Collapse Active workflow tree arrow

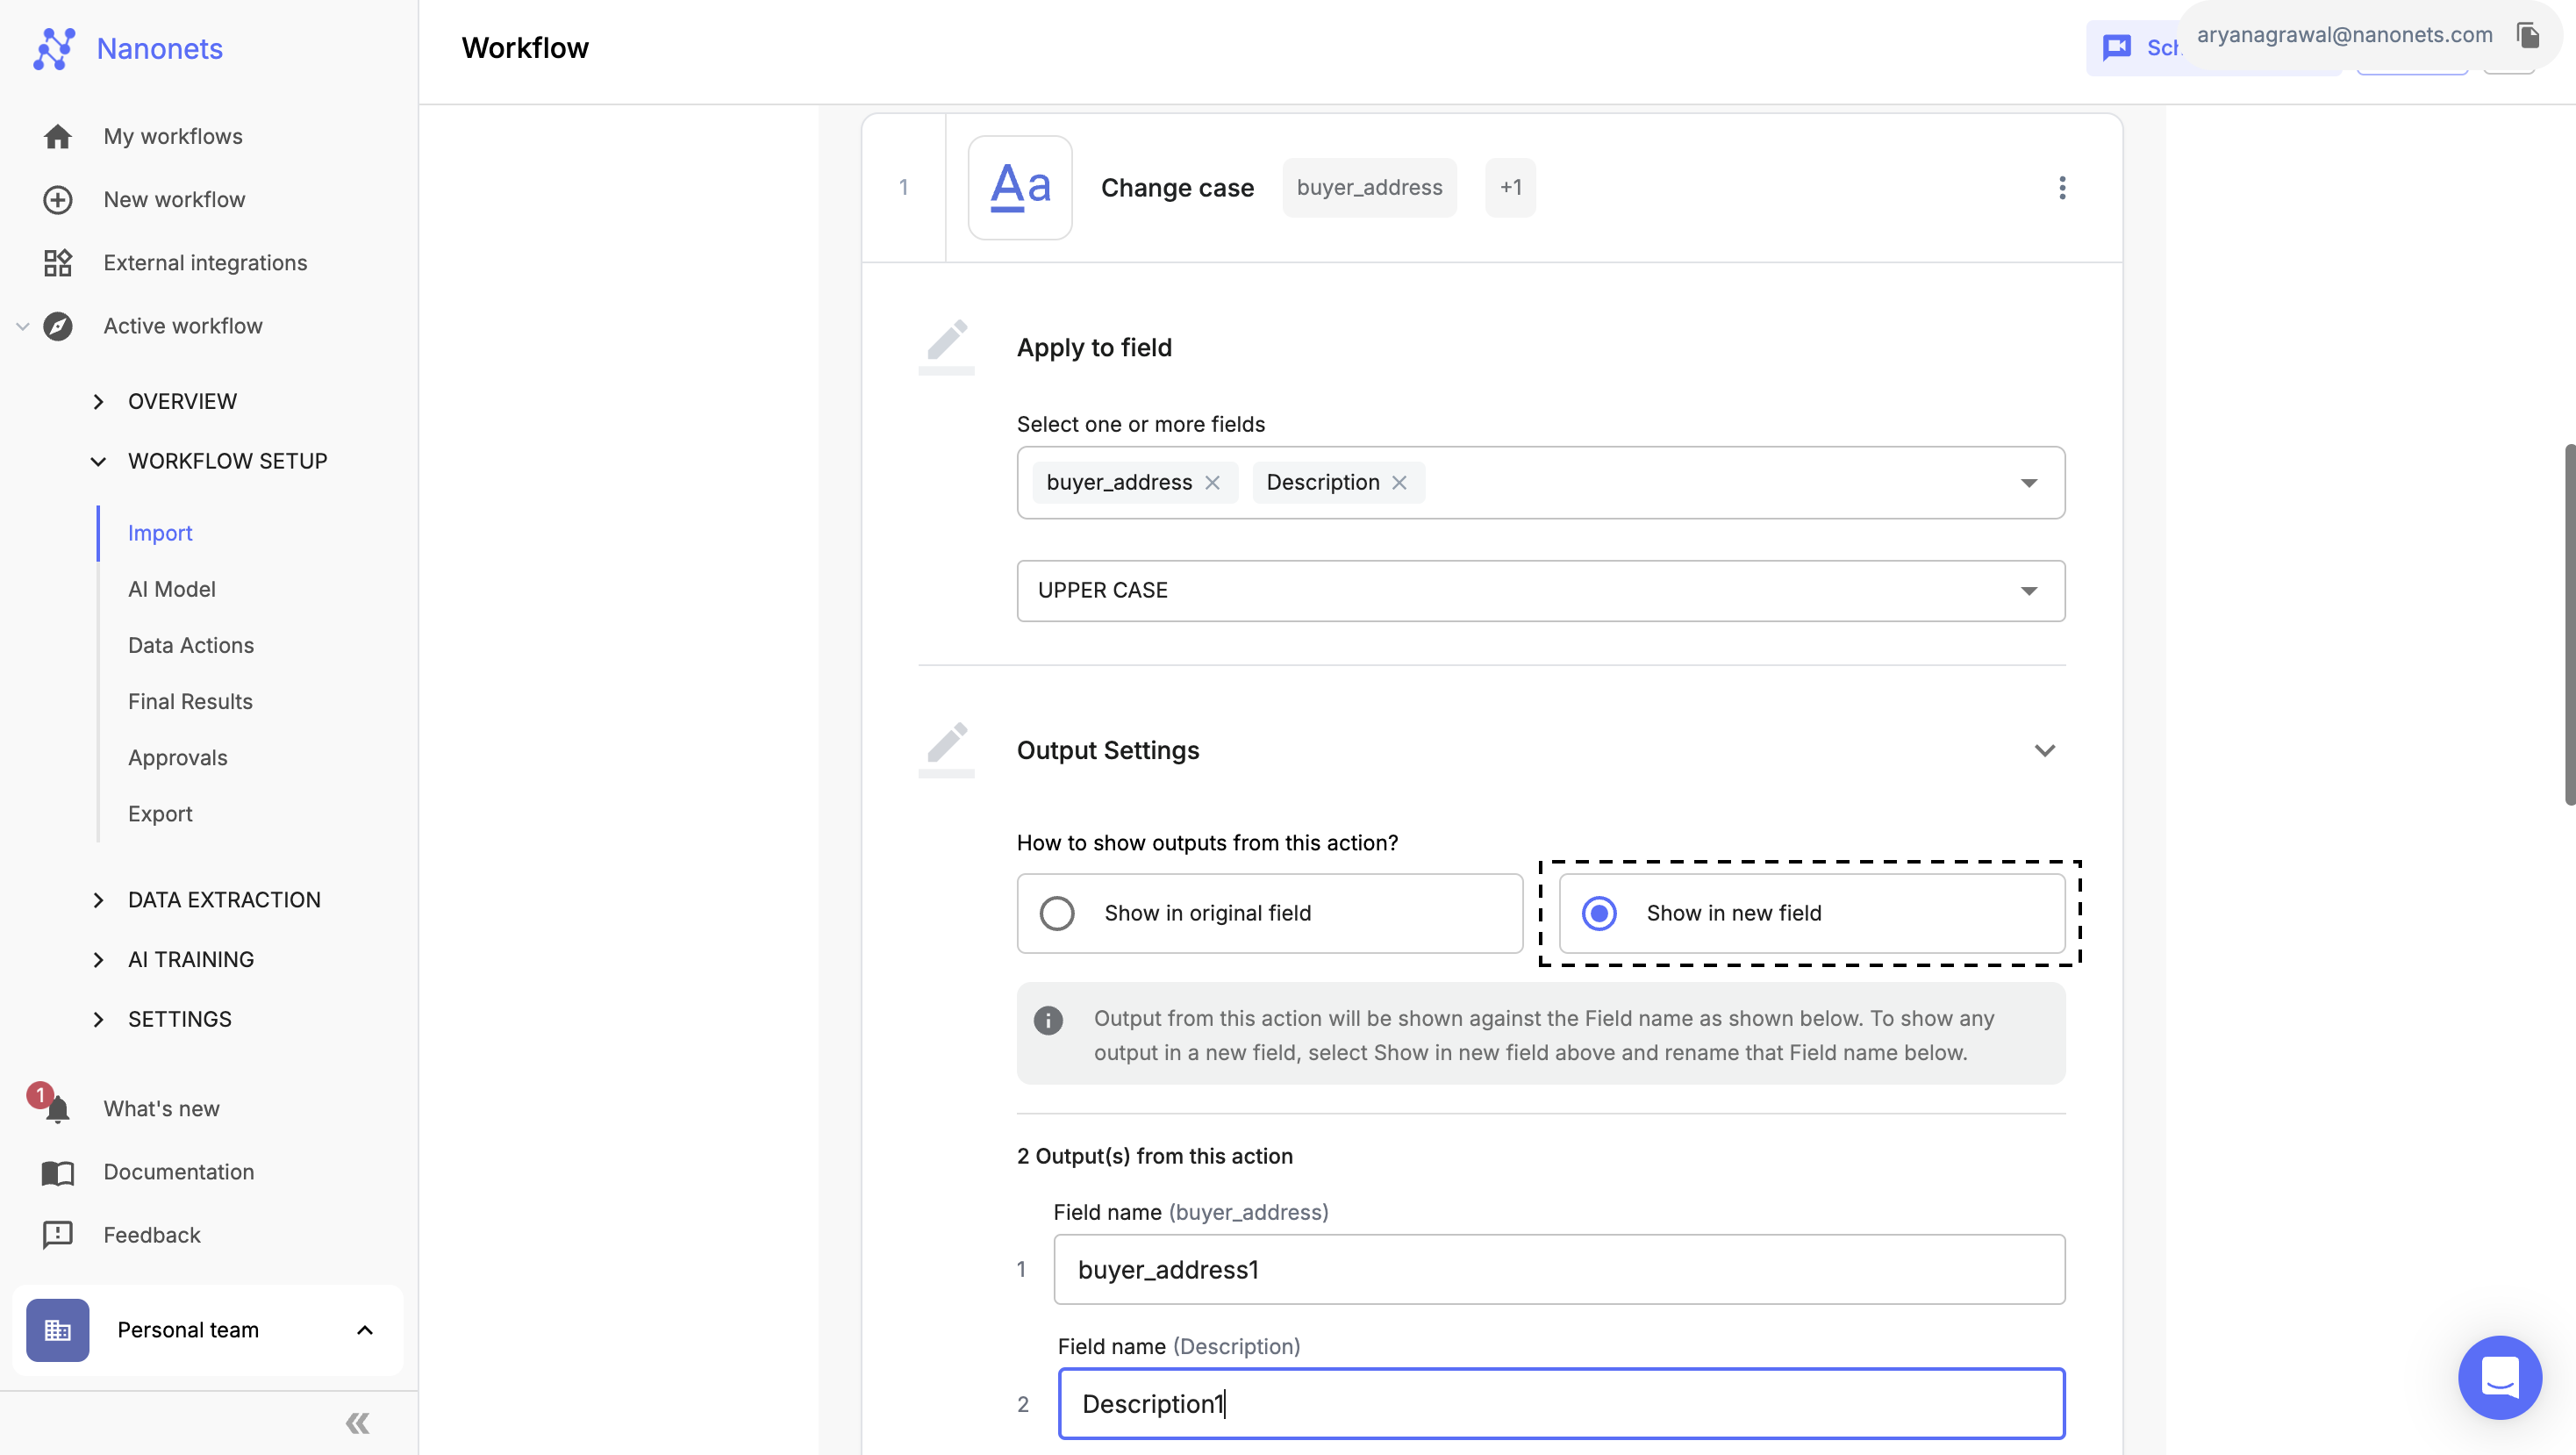pos(22,326)
